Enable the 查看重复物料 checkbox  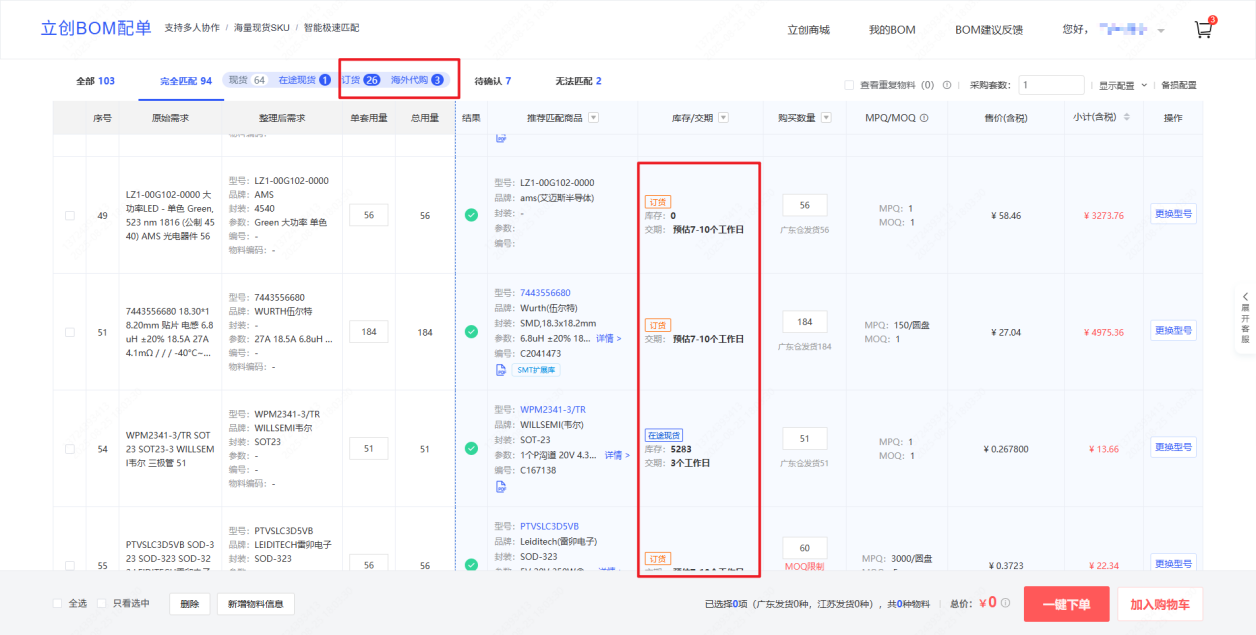849,85
